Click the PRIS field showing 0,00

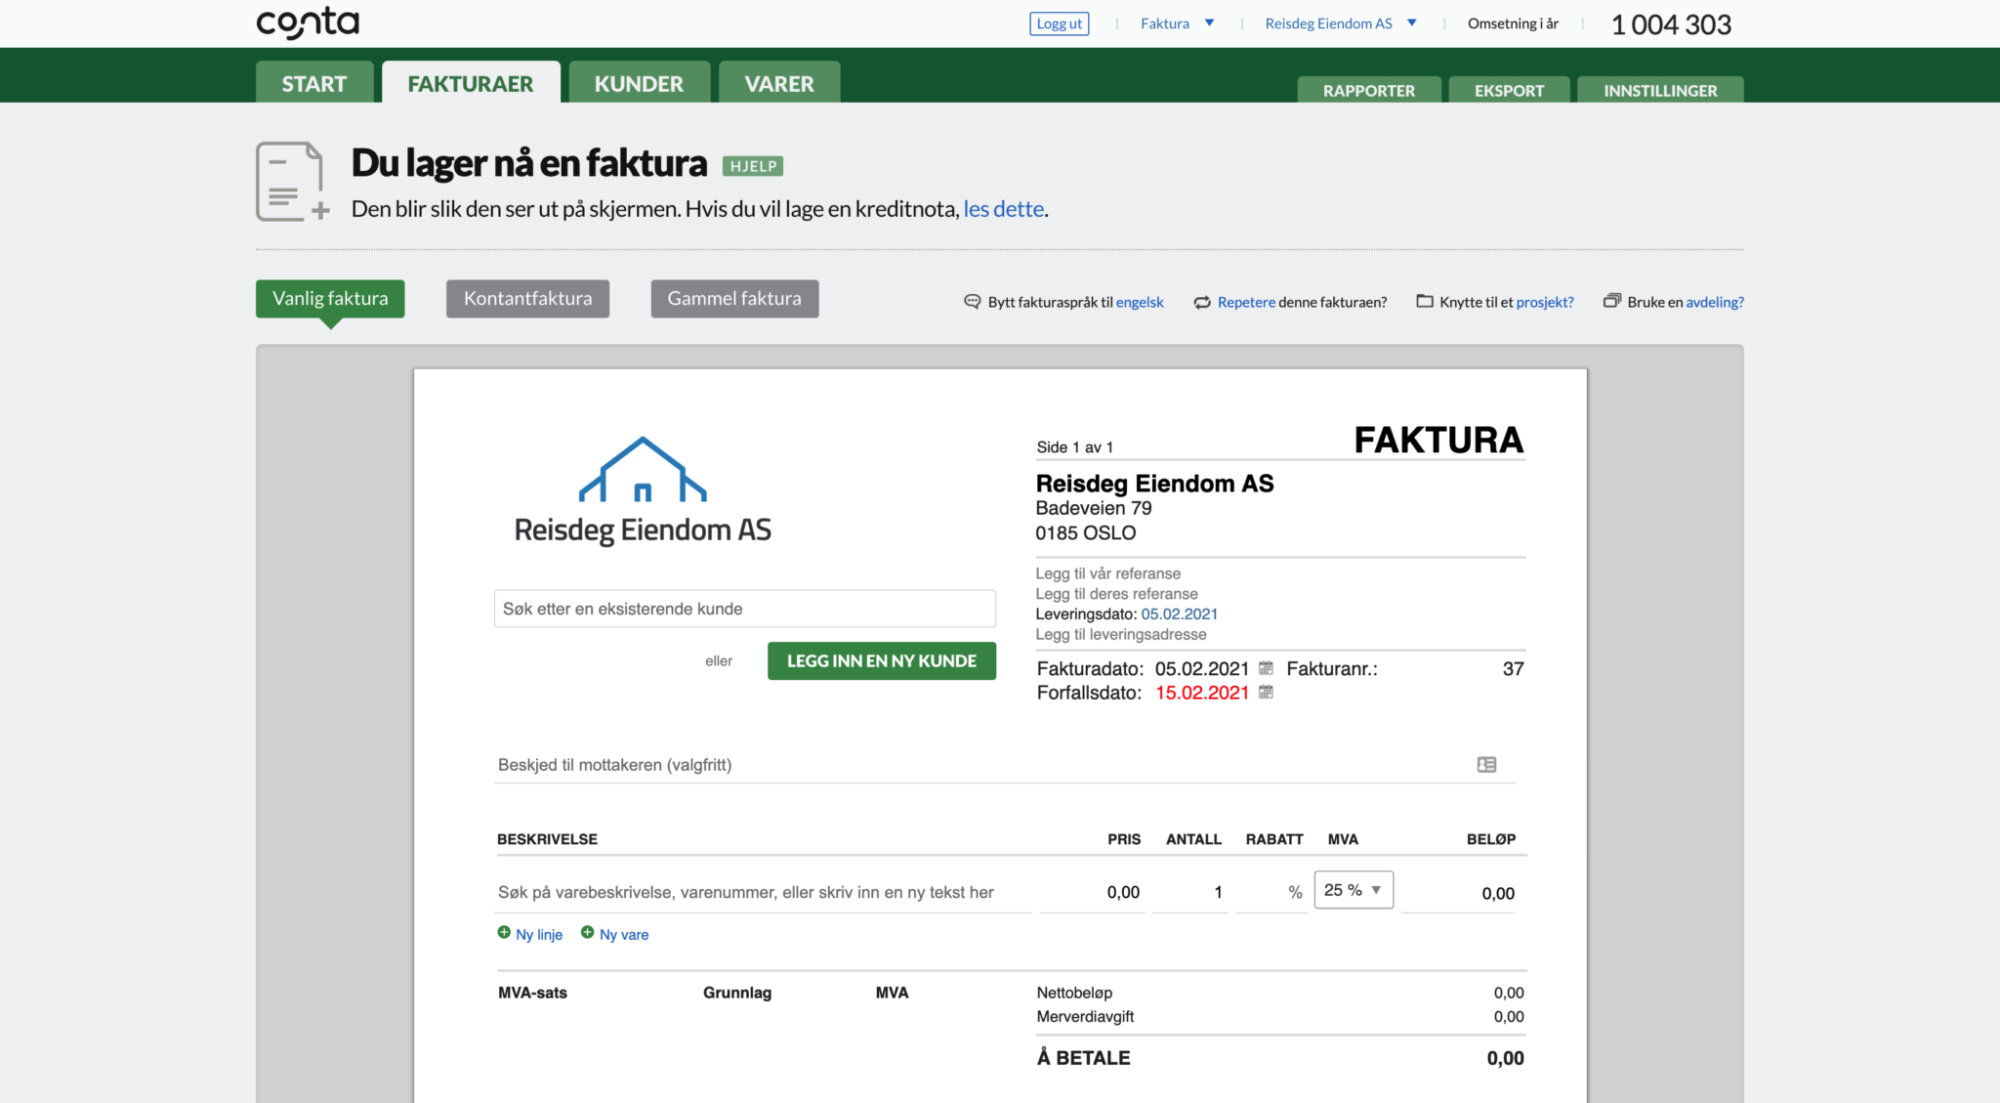[x=1092, y=892]
